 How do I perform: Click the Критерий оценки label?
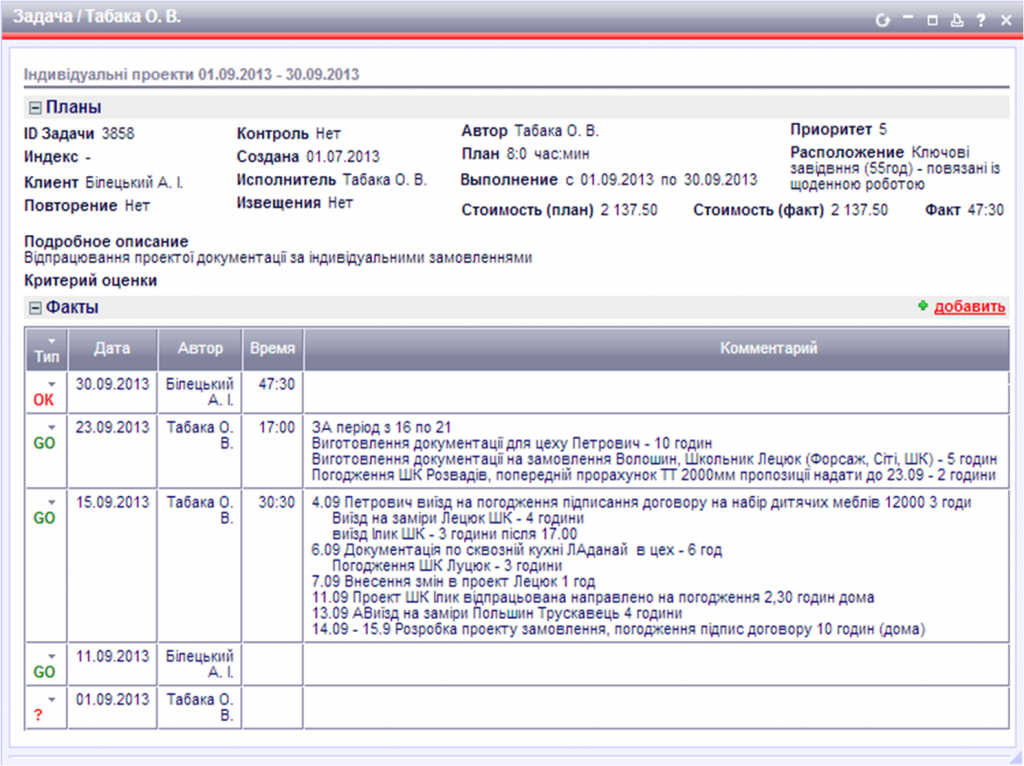[x=91, y=281]
